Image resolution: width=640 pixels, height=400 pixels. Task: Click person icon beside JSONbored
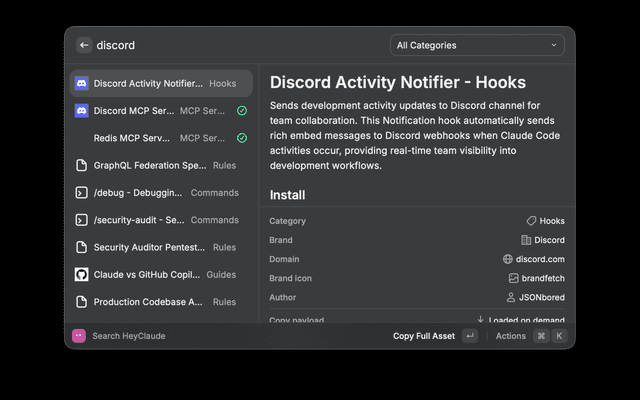511,298
